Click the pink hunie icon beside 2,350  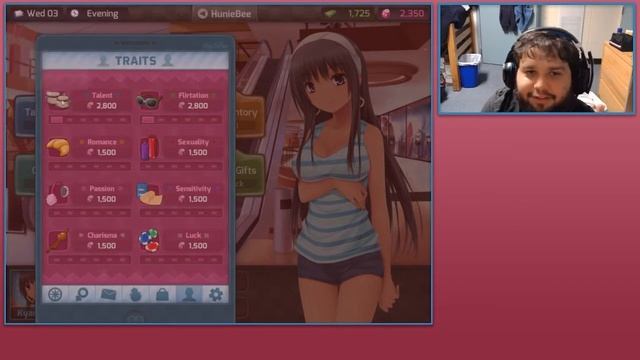point(386,13)
